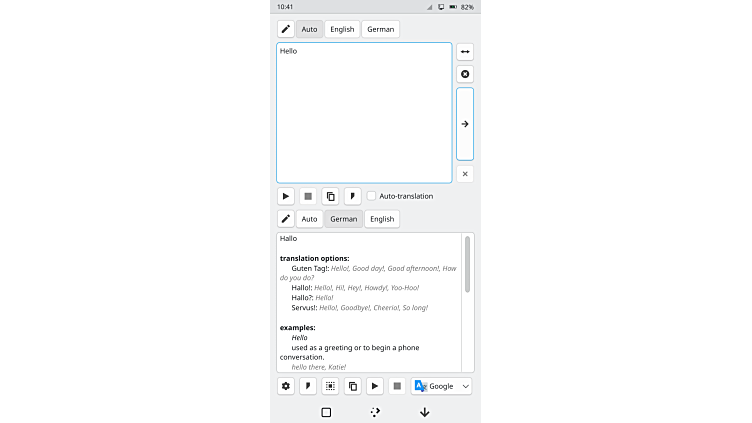Click the swap languages arrows icon

click(x=465, y=51)
